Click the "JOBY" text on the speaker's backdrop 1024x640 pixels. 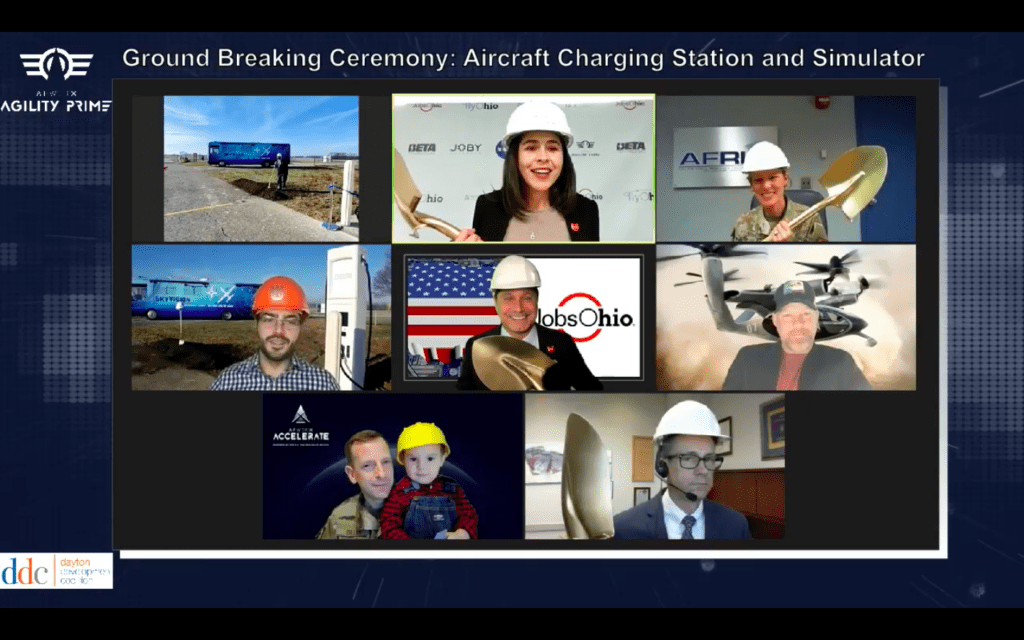(466, 148)
